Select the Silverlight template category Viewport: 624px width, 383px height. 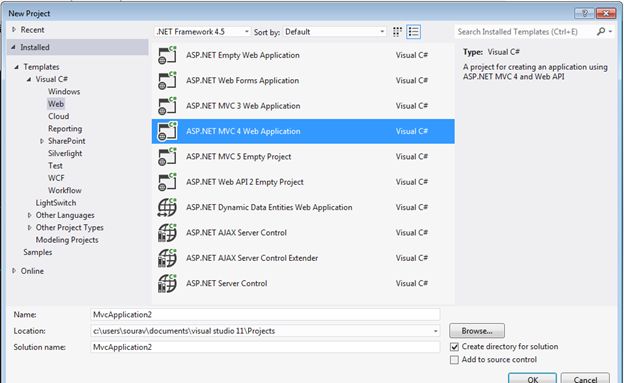(65, 153)
